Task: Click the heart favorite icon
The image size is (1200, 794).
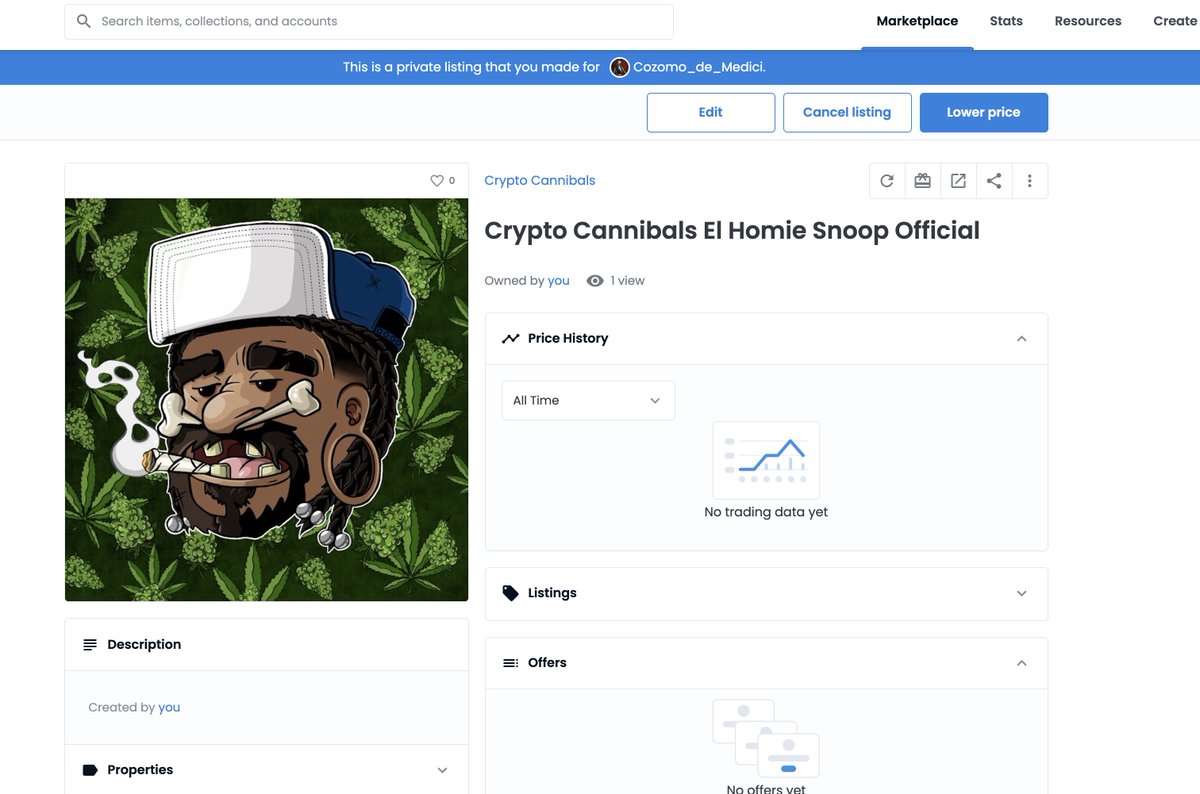Action: click(x=436, y=181)
